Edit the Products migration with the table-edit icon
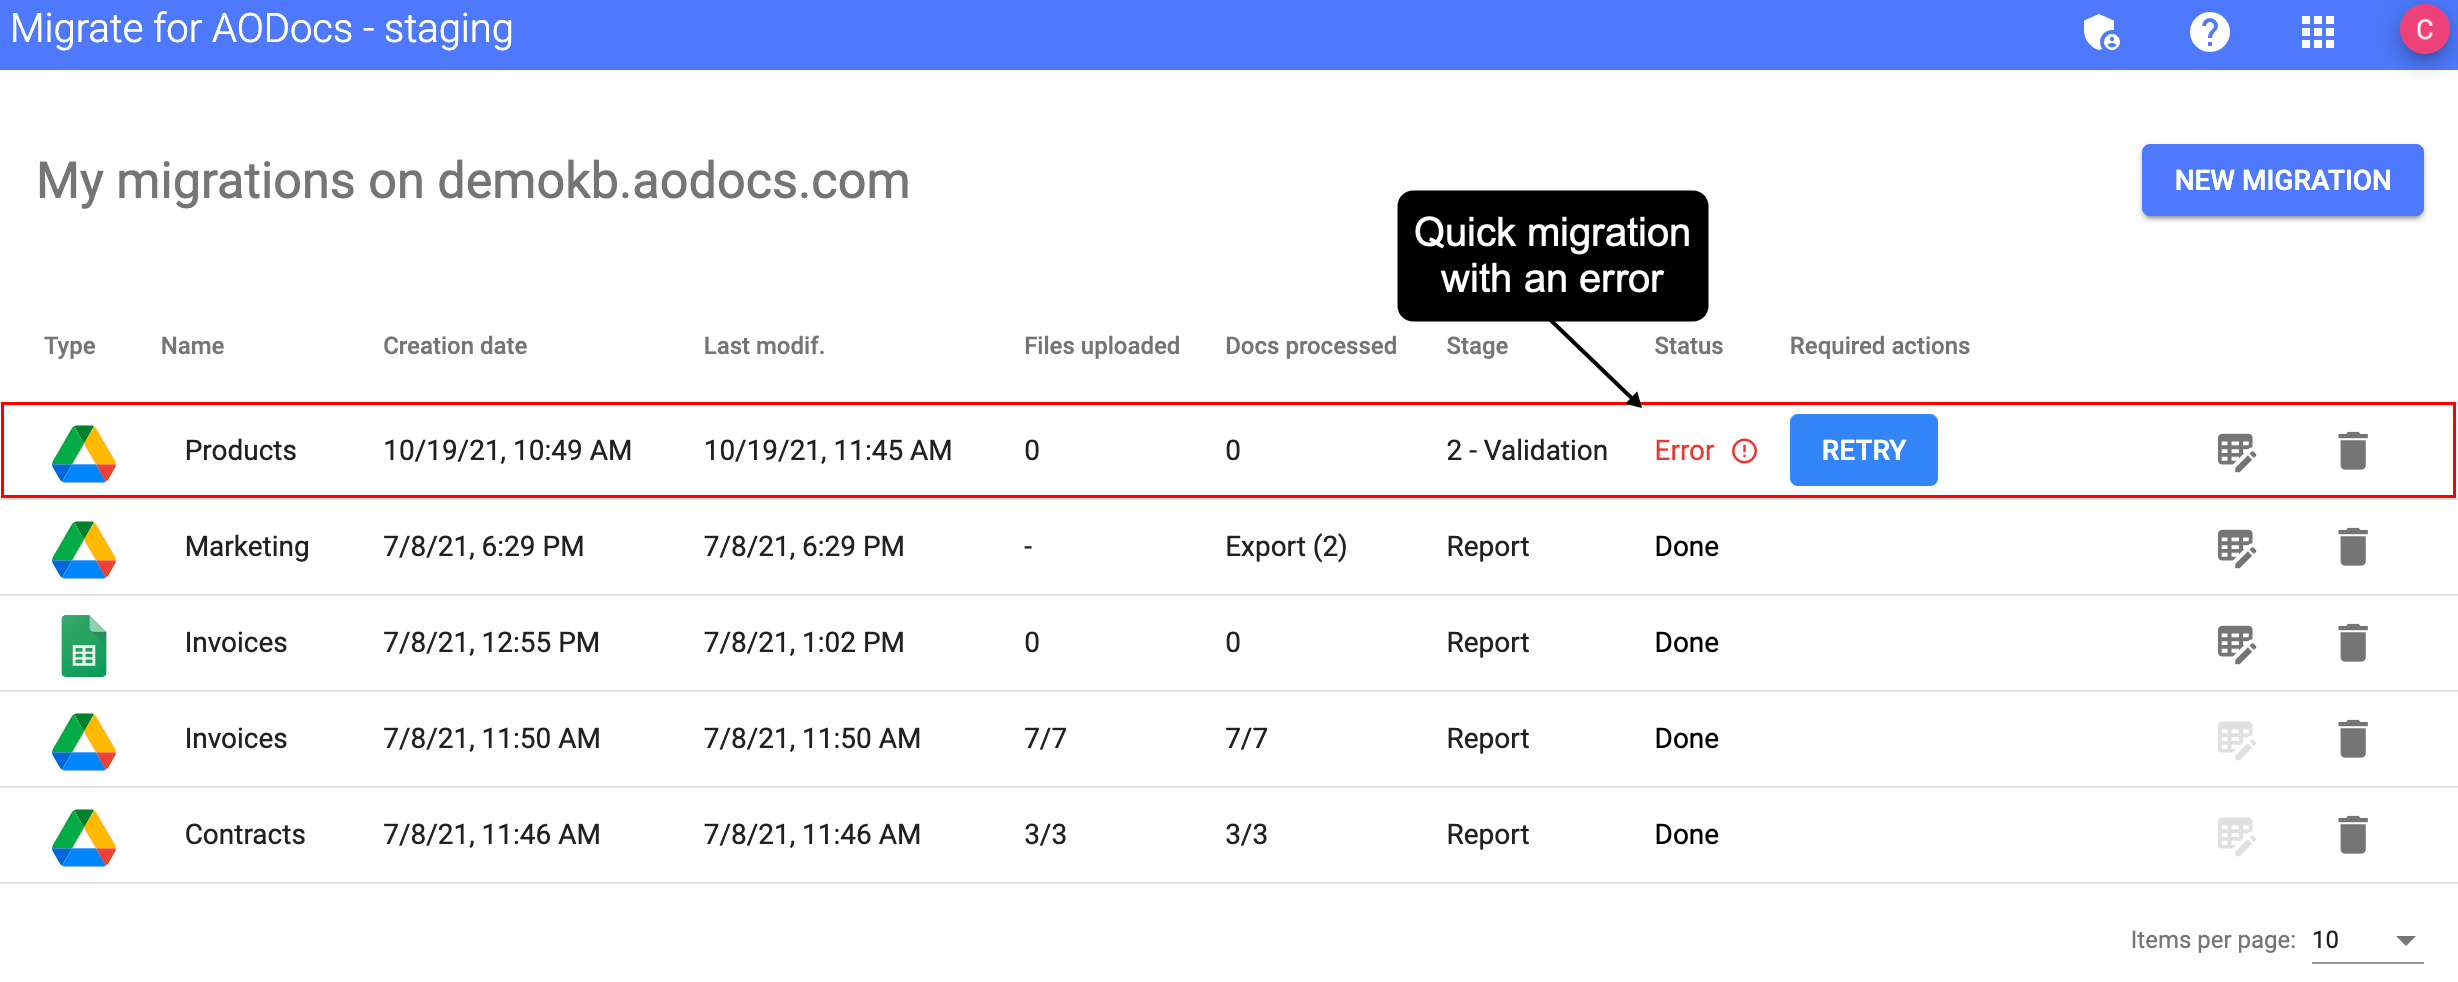This screenshot has height=982, width=2458. tap(2236, 451)
